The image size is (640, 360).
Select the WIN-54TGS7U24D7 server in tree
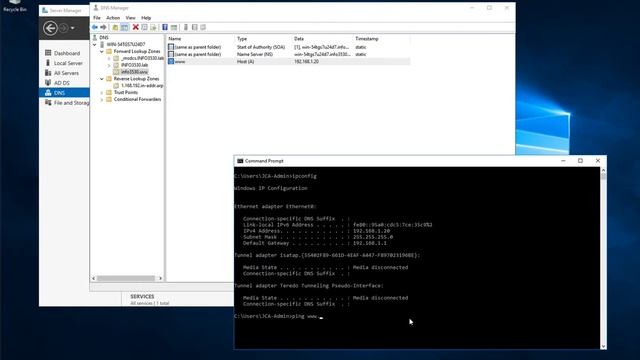[126, 44]
